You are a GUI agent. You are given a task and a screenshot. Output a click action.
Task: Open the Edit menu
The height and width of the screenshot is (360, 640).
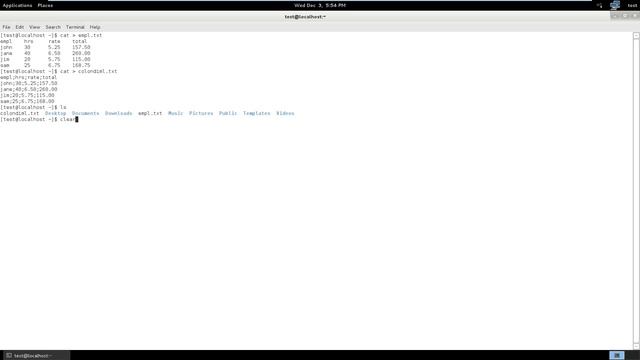20,27
